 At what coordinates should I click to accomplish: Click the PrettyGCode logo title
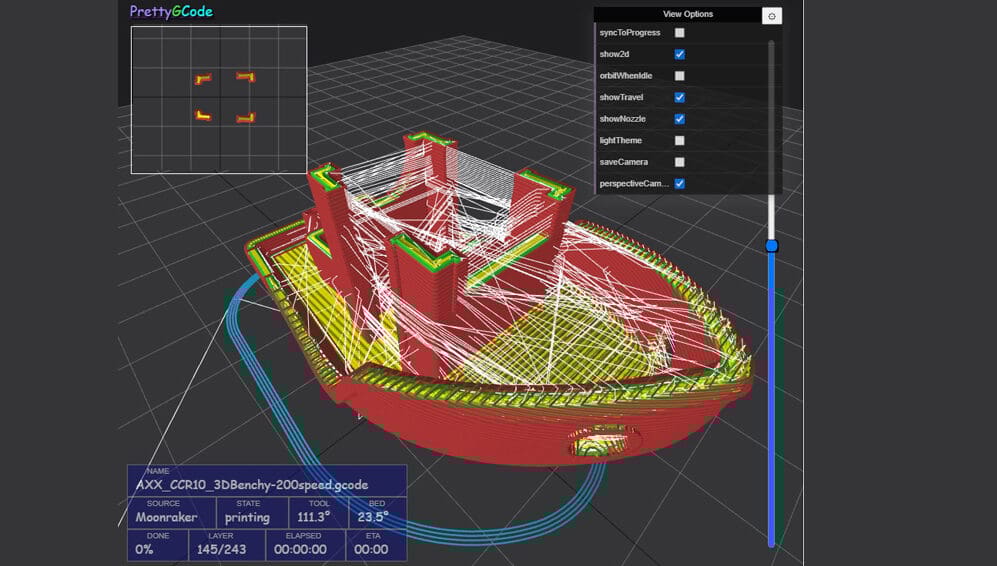coord(171,11)
